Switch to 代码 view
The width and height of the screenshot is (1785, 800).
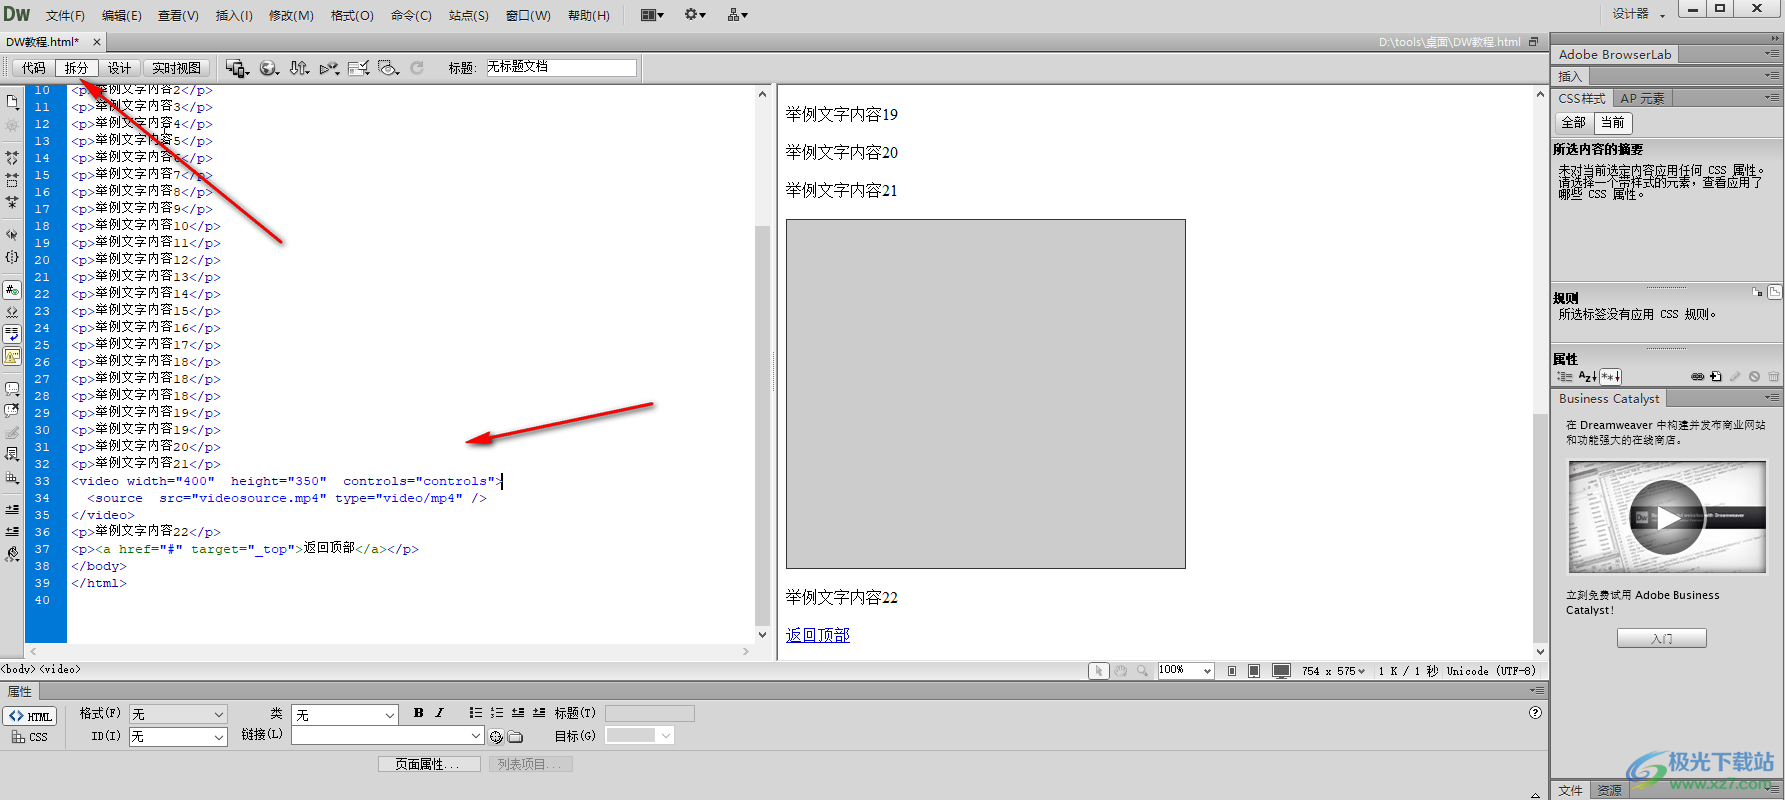(x=34, y=68)
